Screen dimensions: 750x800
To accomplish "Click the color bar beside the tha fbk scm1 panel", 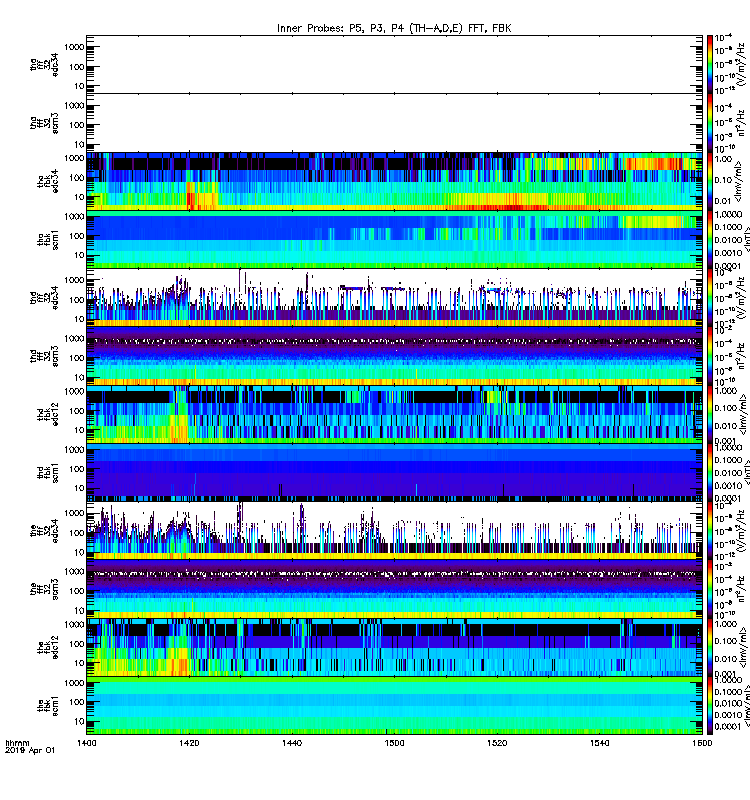I will click(710, 240).
